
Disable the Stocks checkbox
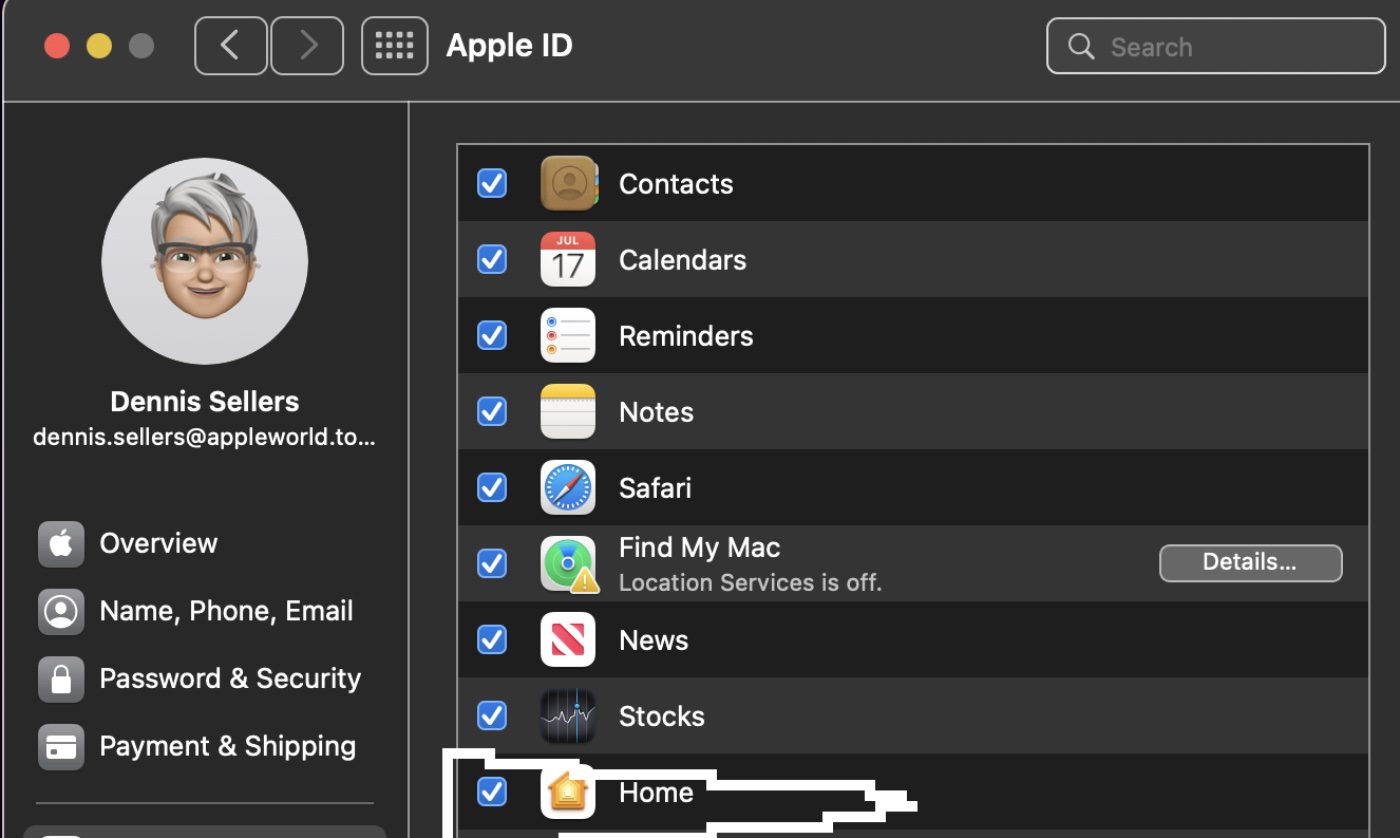(x=492, y=715)
